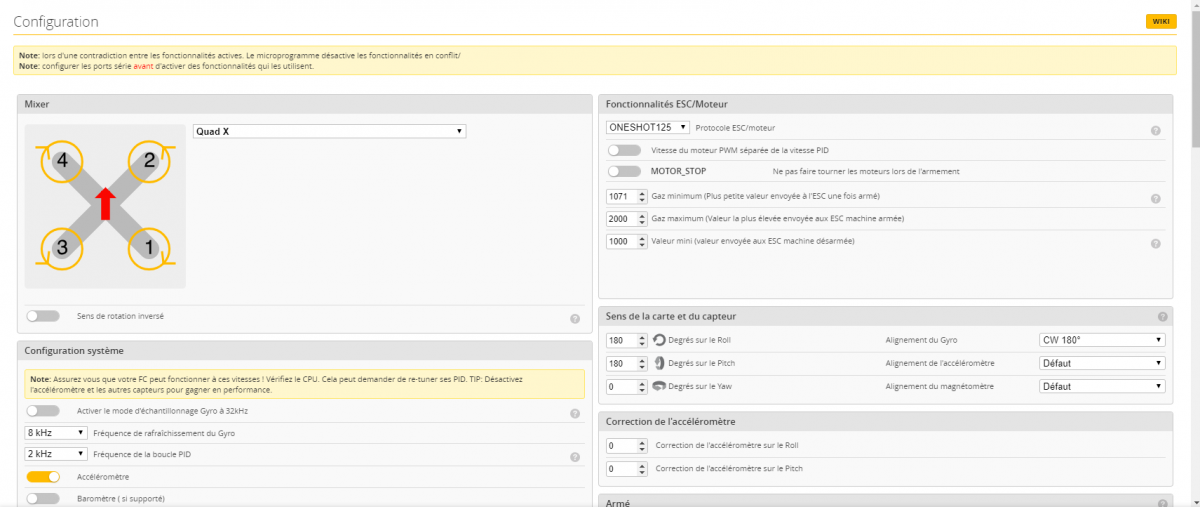Viewport: 1200px width, 507px height.
Task: Click help icon next to Sens de rotation inversé
Action: click(575, 319)
